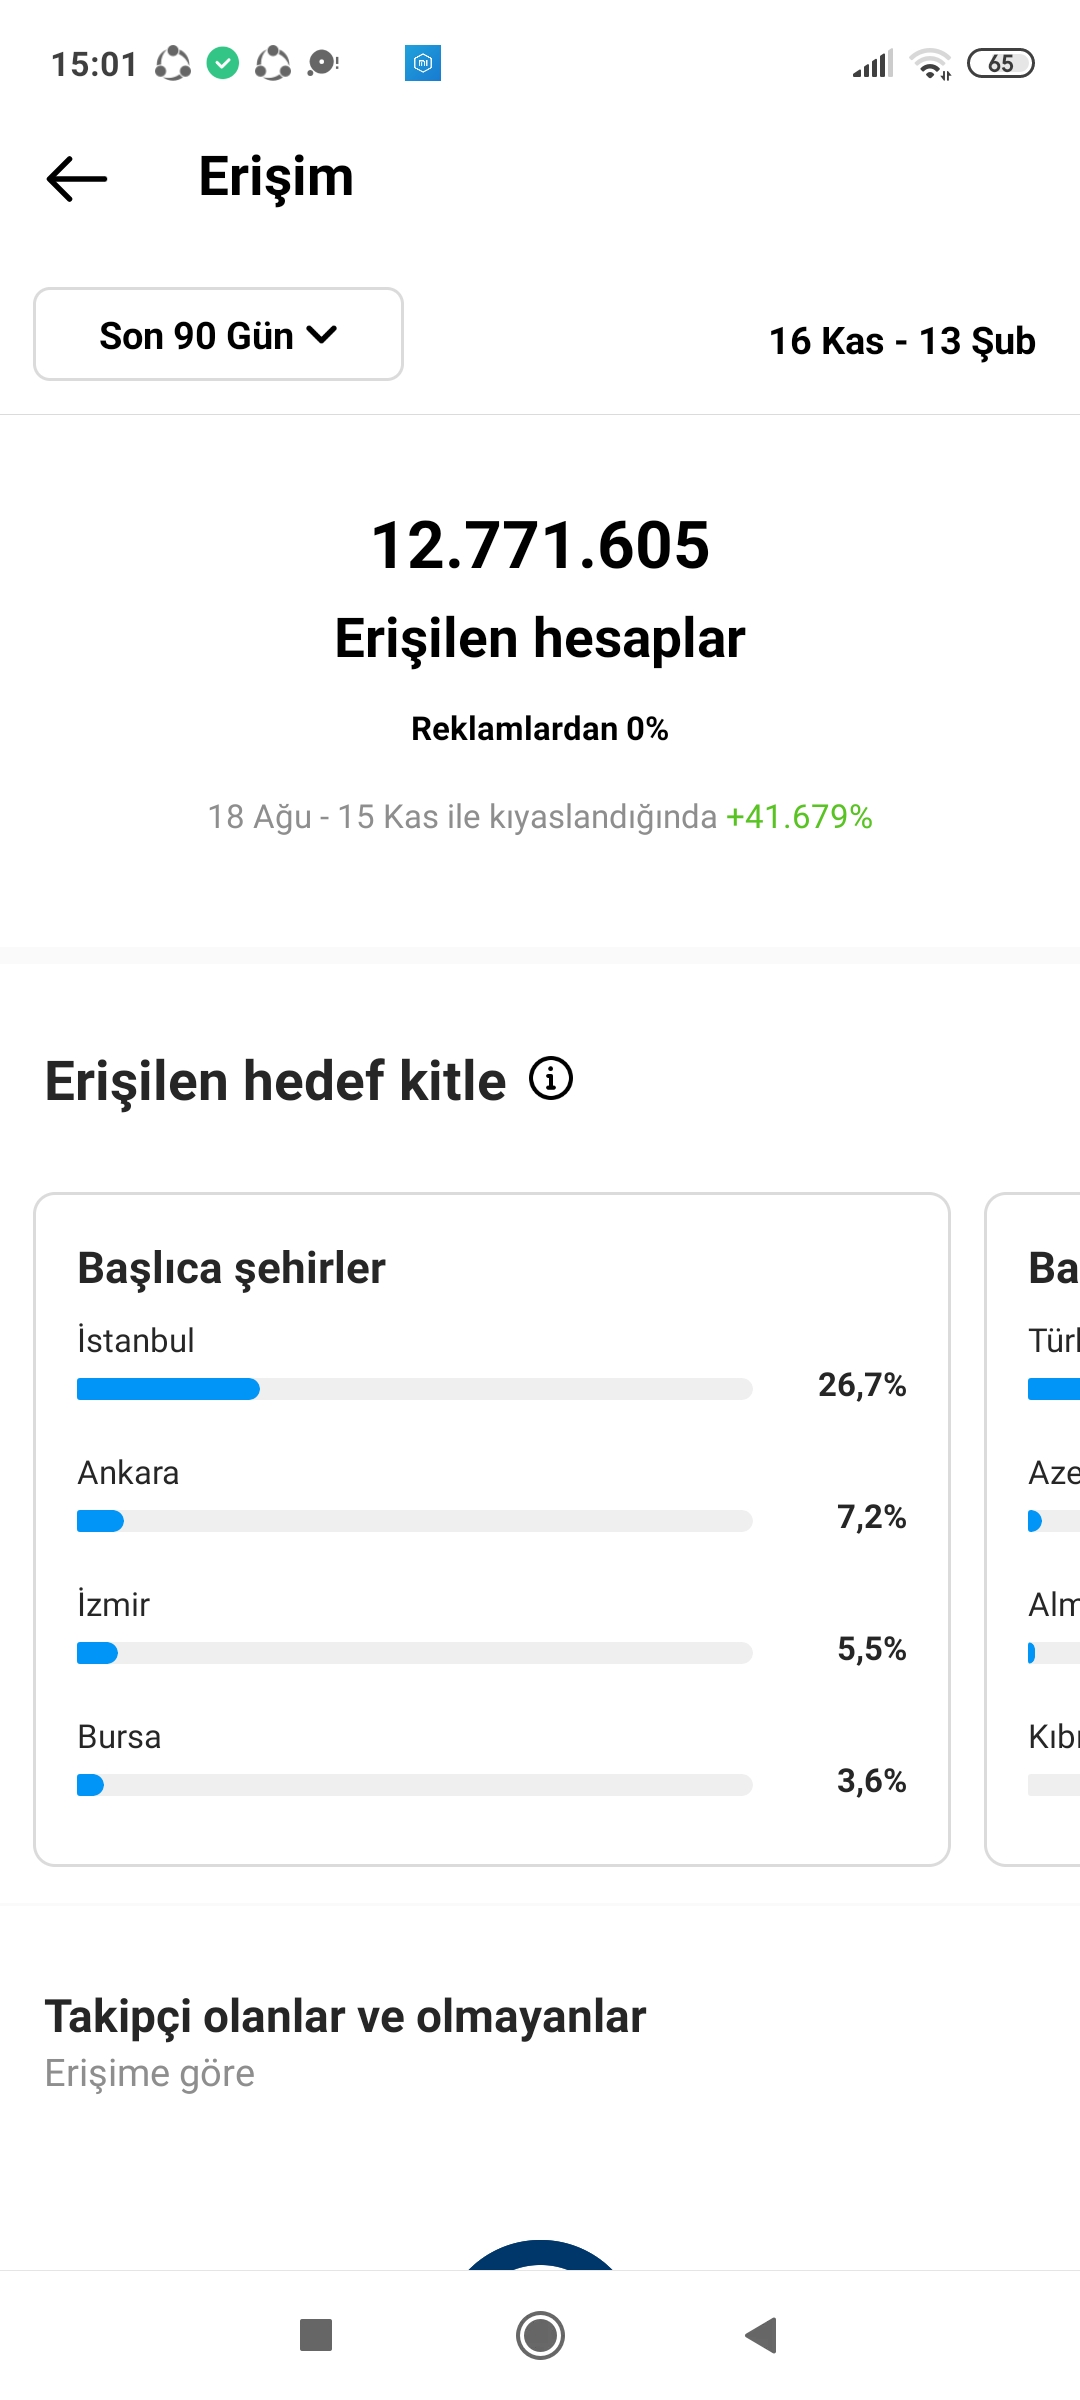Tap the 12.771.605 reached accounts number

[540, 545]
